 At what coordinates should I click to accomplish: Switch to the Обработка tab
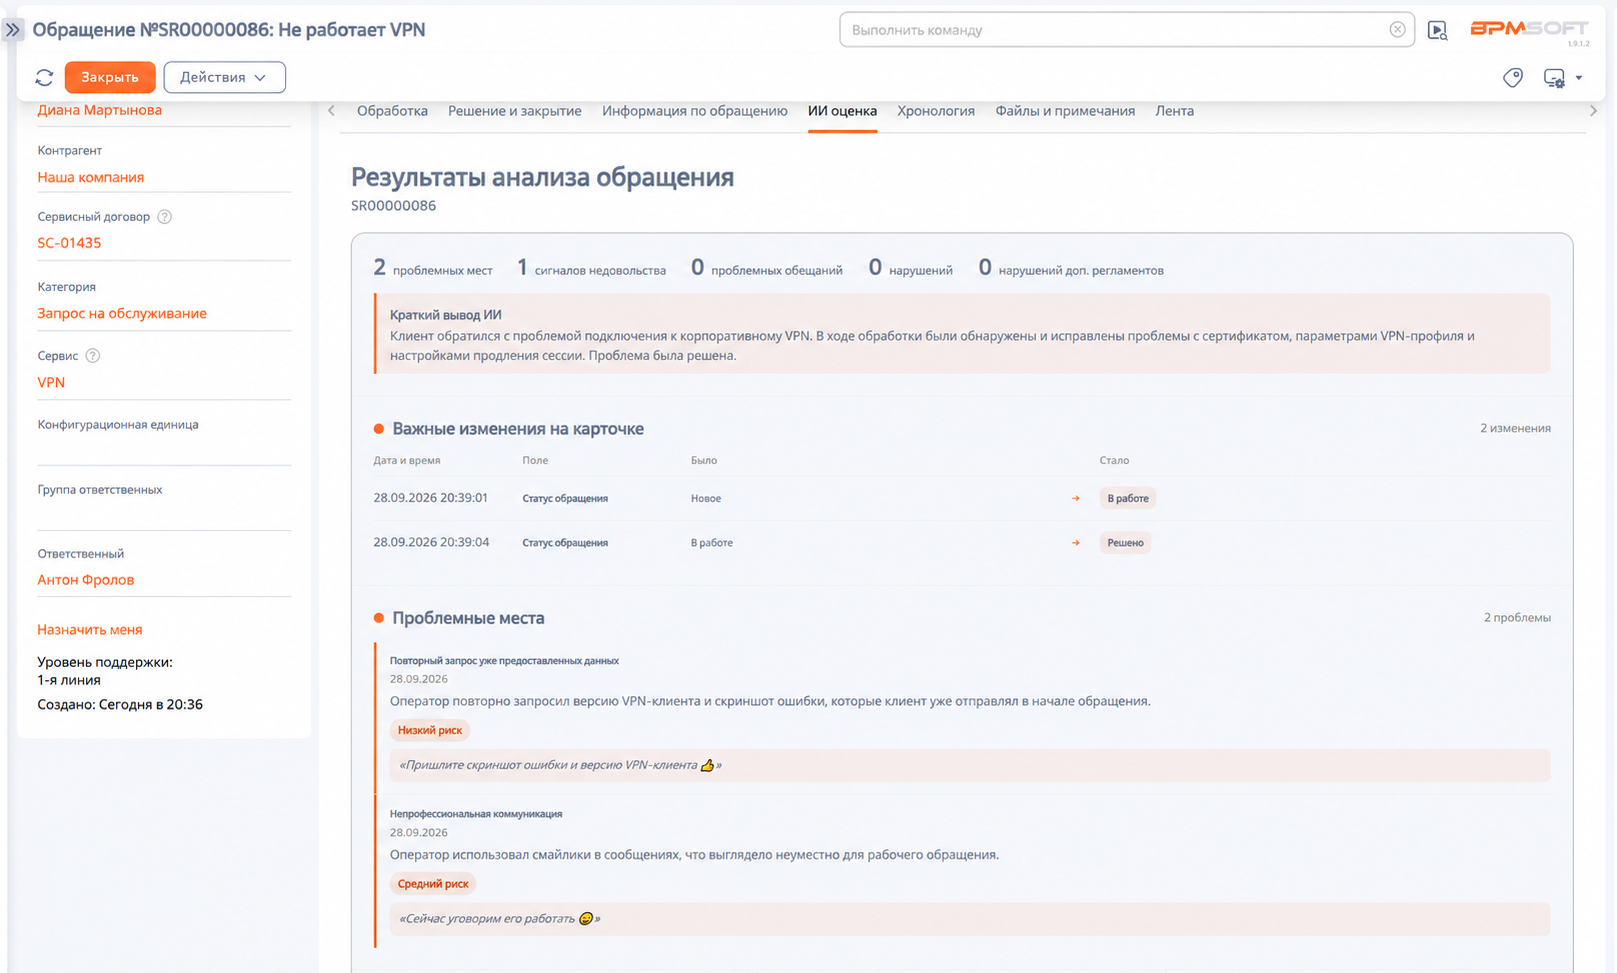[x=392, y=111]
